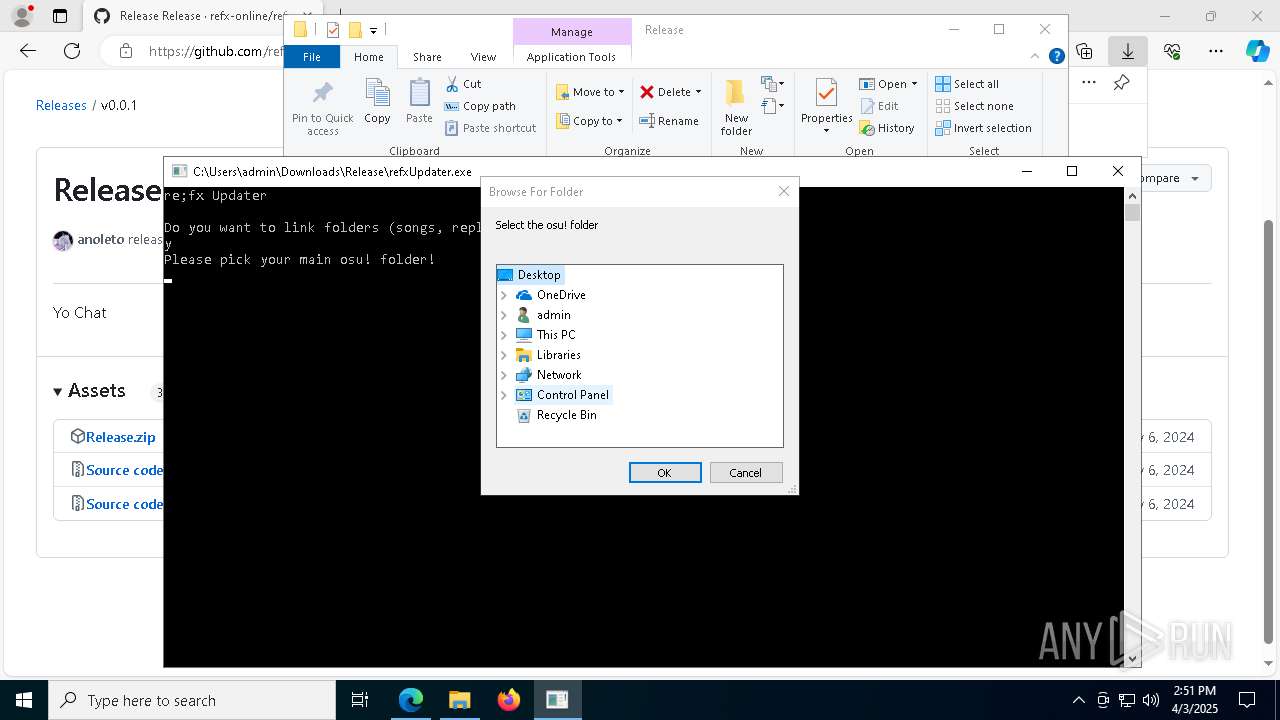Image resolution: width=1280 pixels, height=720 pixels.
Task: Open the Open dropdown in ribbon
Action: 888,84
